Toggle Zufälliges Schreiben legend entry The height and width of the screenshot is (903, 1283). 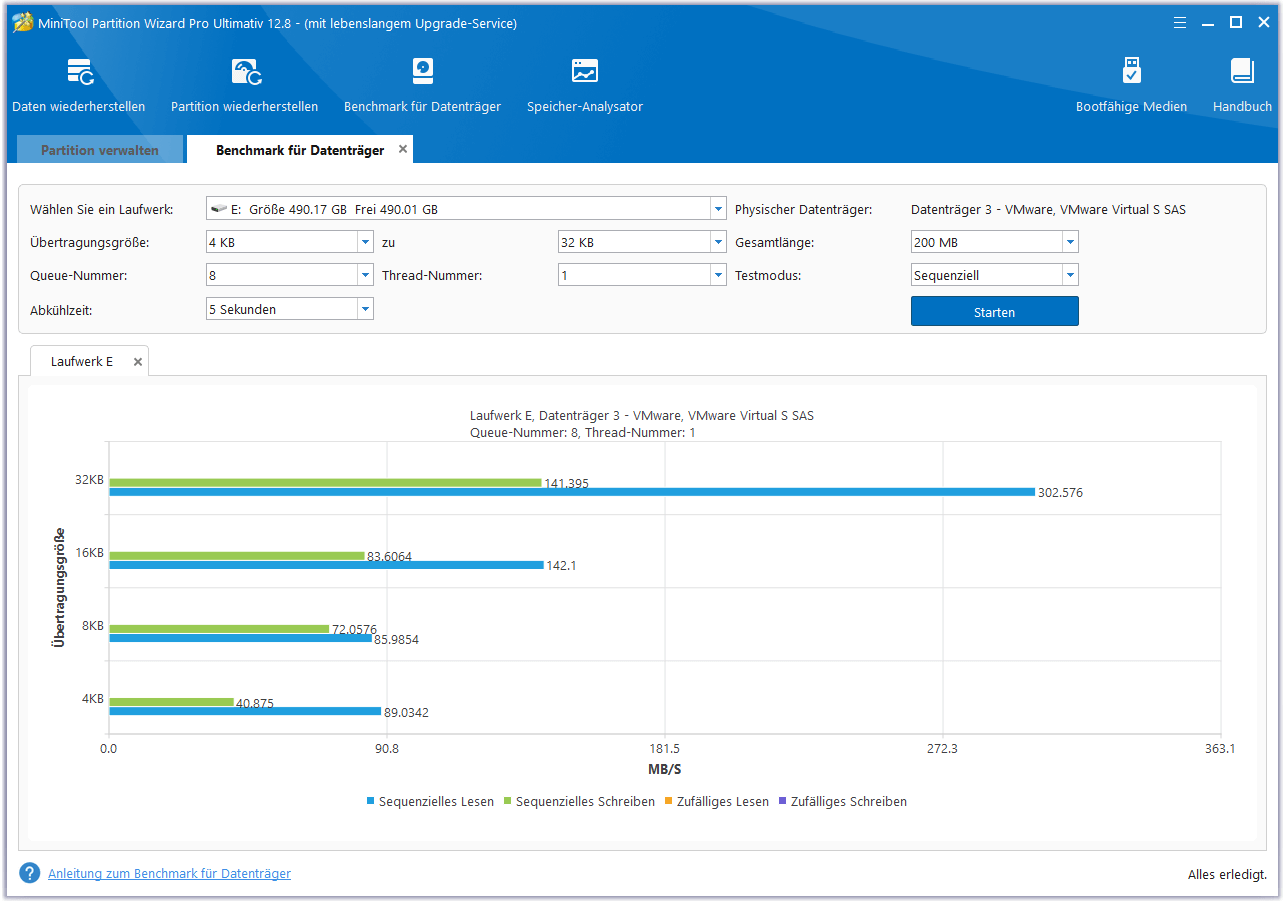(x=842, y=801)
